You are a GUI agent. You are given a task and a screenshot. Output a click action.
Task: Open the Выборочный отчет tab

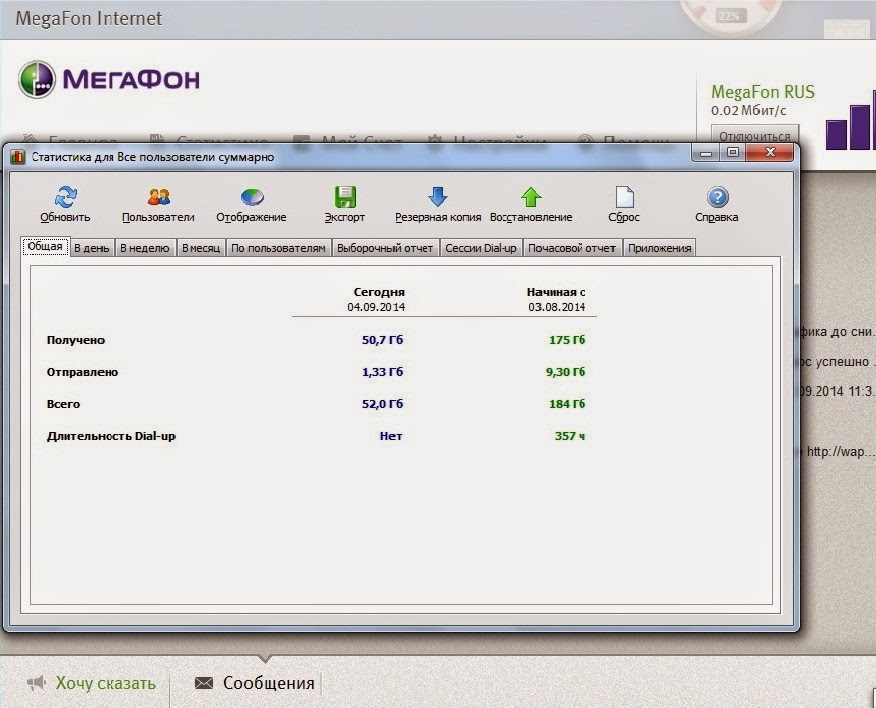[385, 248]
